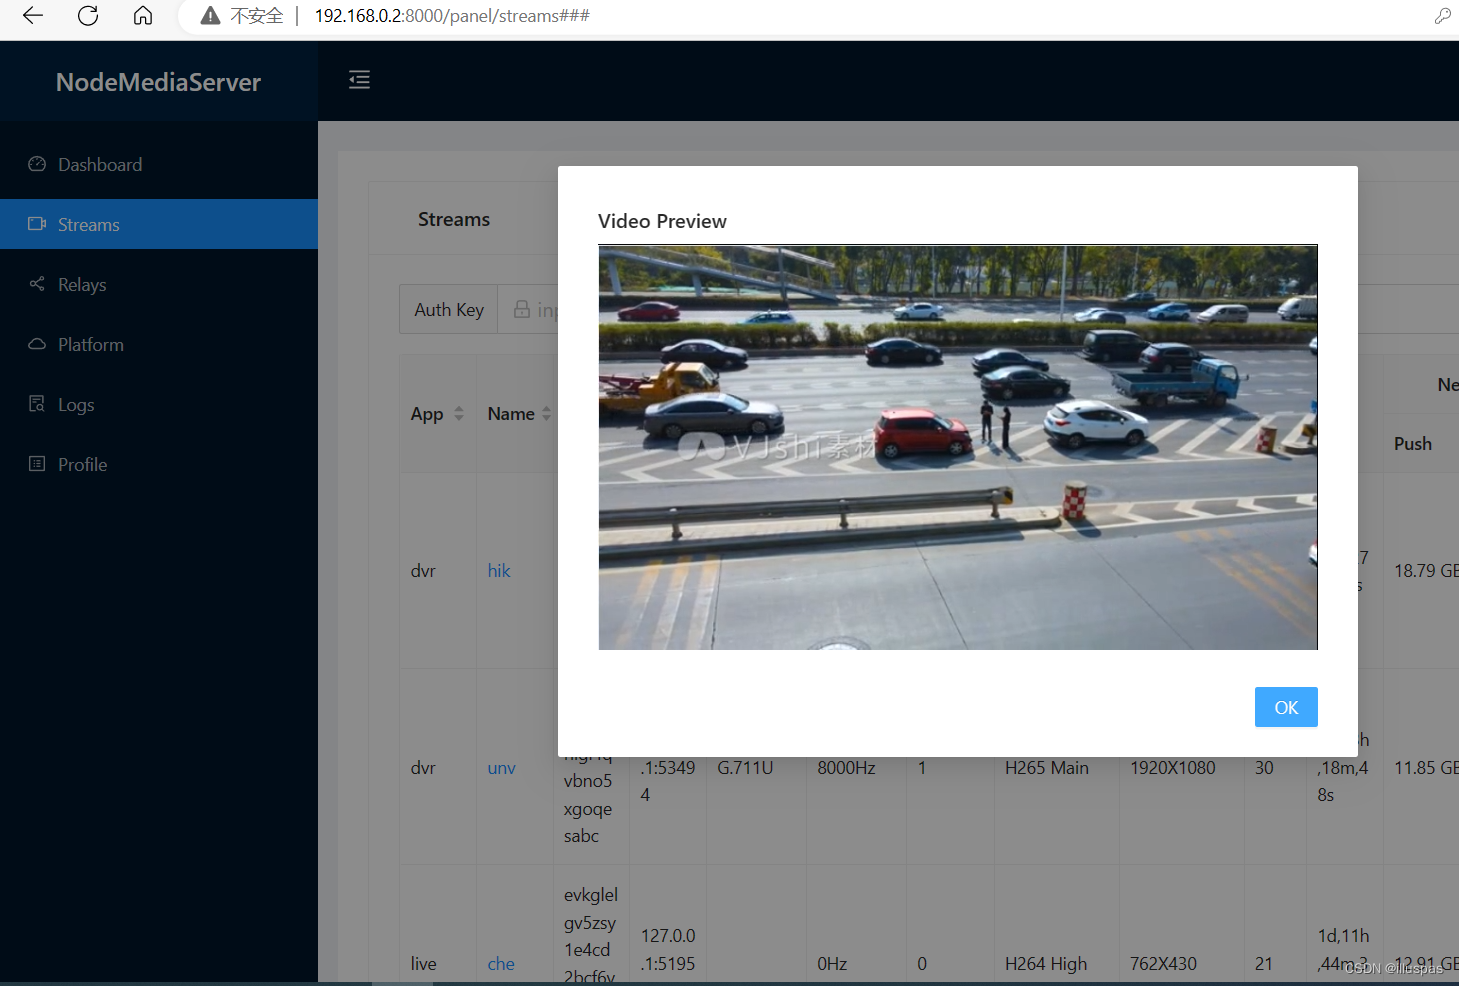Go to browser home page icon
Screen dimensions: 1459x986
point(143,16)
